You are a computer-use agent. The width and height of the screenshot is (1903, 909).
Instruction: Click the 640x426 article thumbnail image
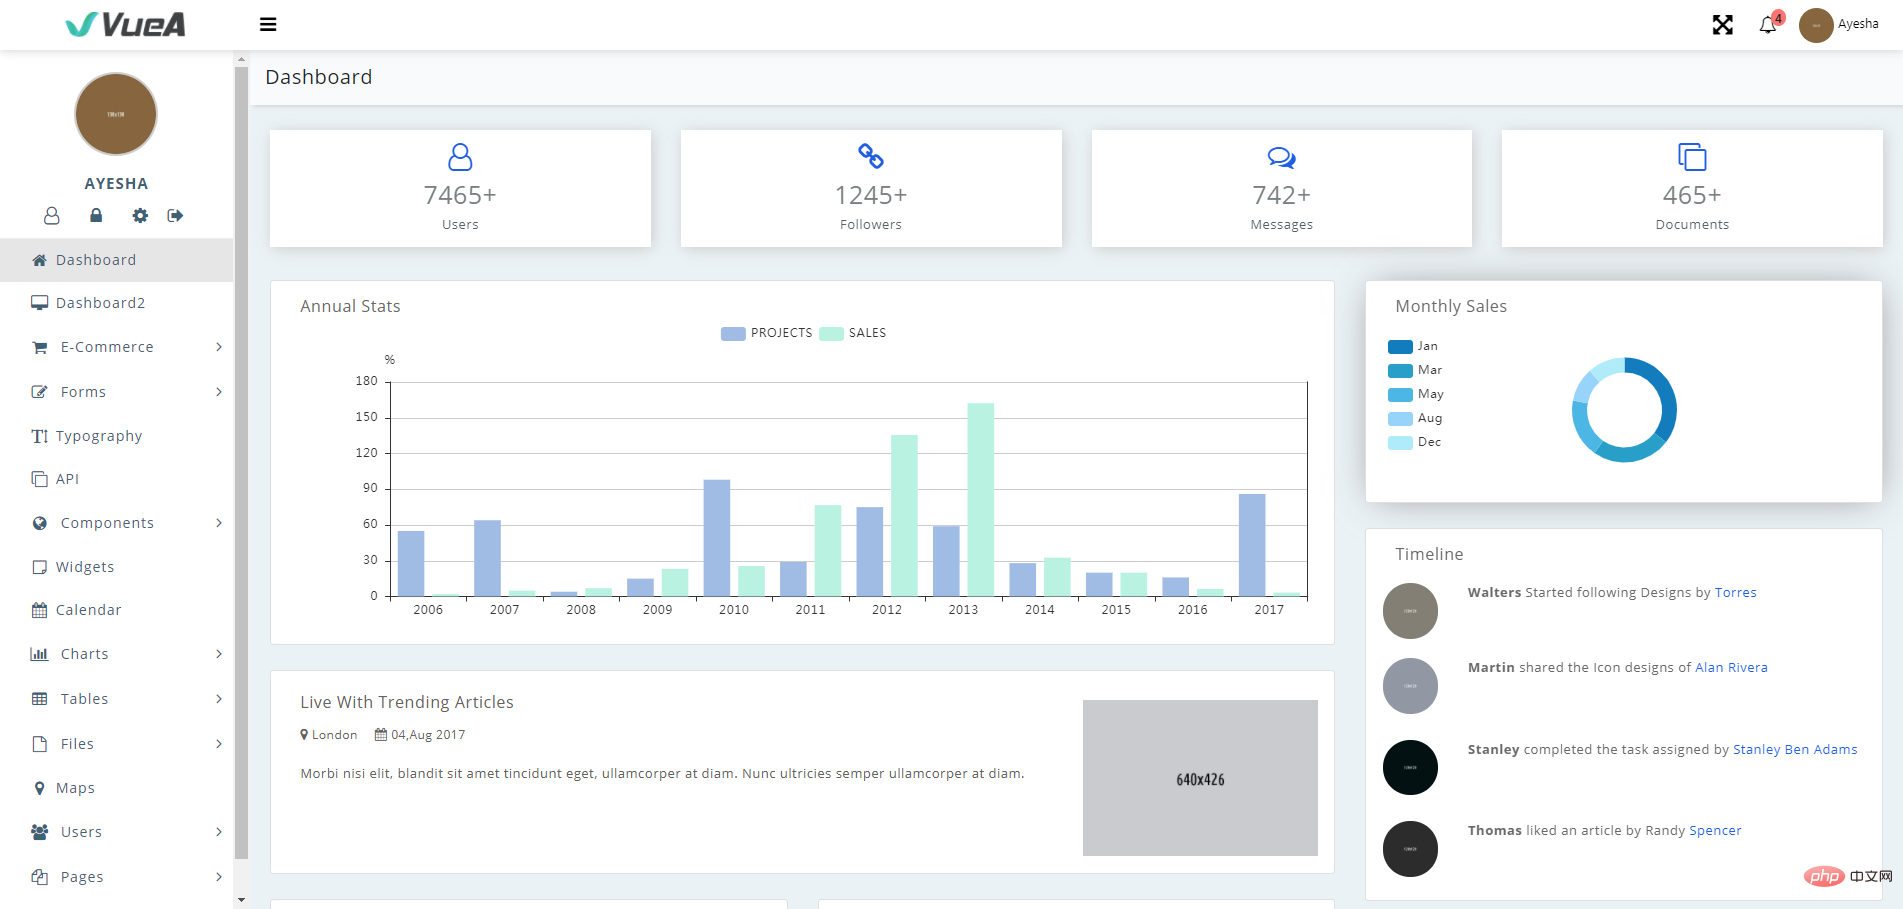[1200, 778]
